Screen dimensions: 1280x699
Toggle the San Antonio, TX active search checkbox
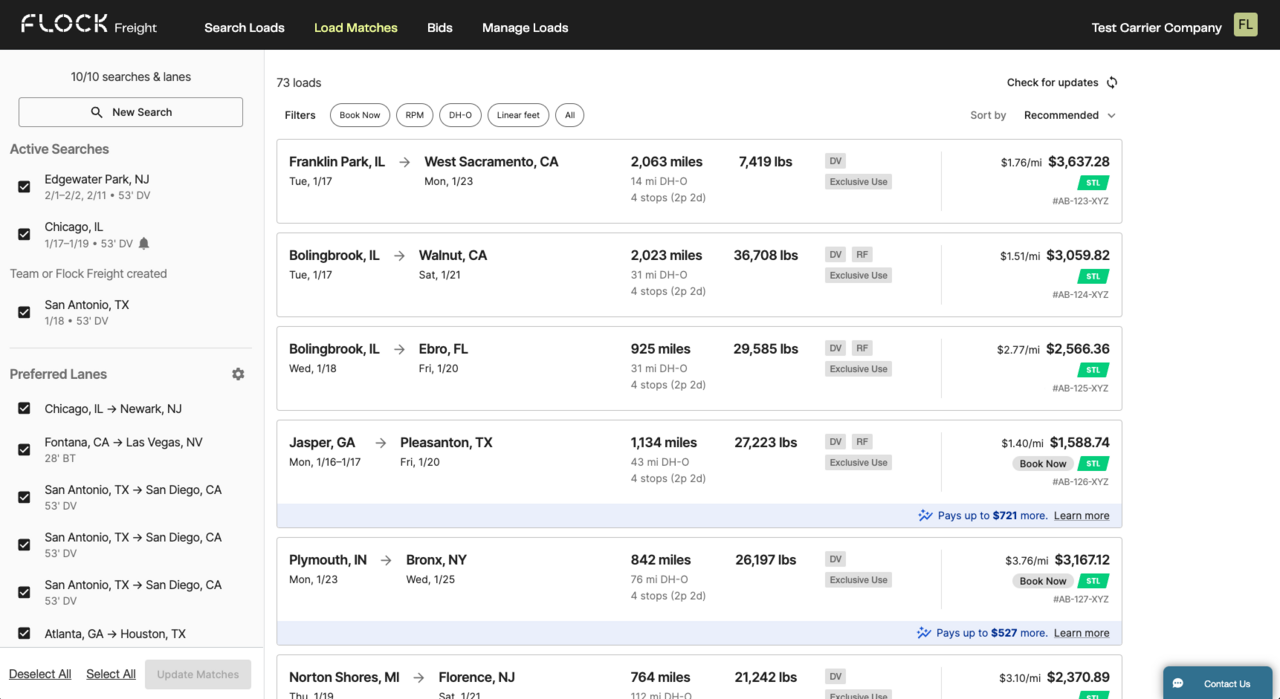[x=24, y=312]
